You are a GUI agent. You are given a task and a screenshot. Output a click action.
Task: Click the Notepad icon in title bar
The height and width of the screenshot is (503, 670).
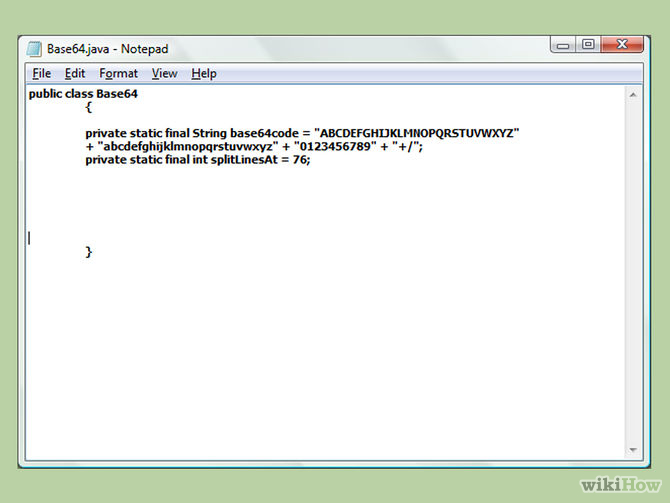point(34,49)
